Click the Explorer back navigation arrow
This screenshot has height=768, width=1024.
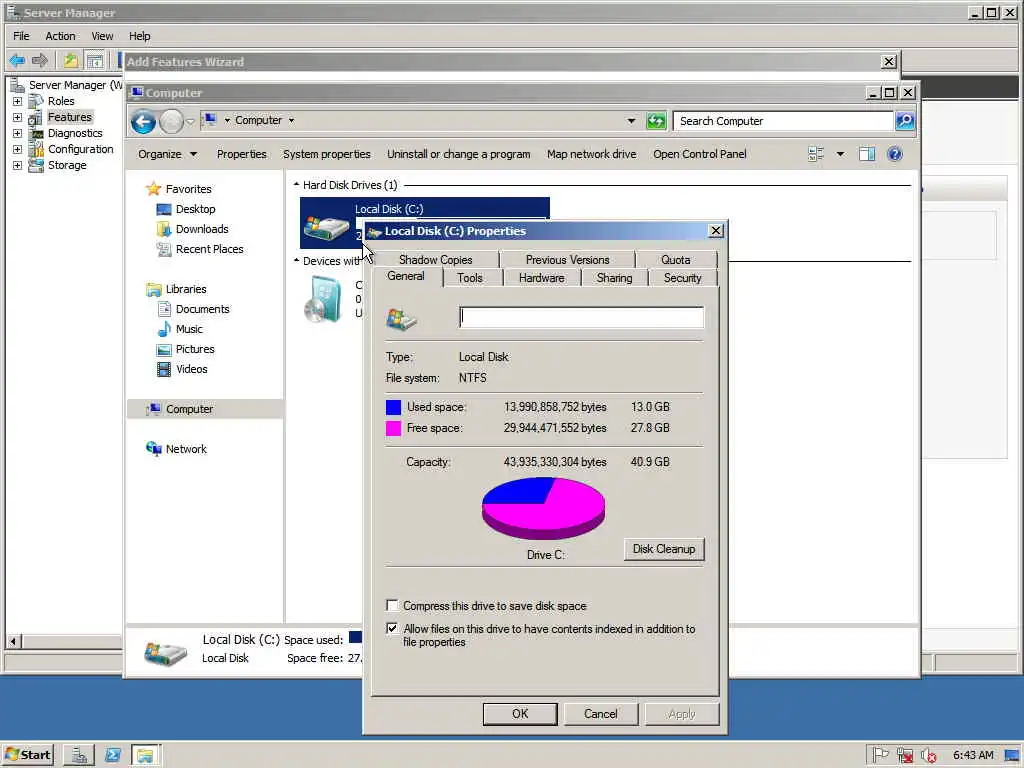pyautogui.click(x=143, y=121)
